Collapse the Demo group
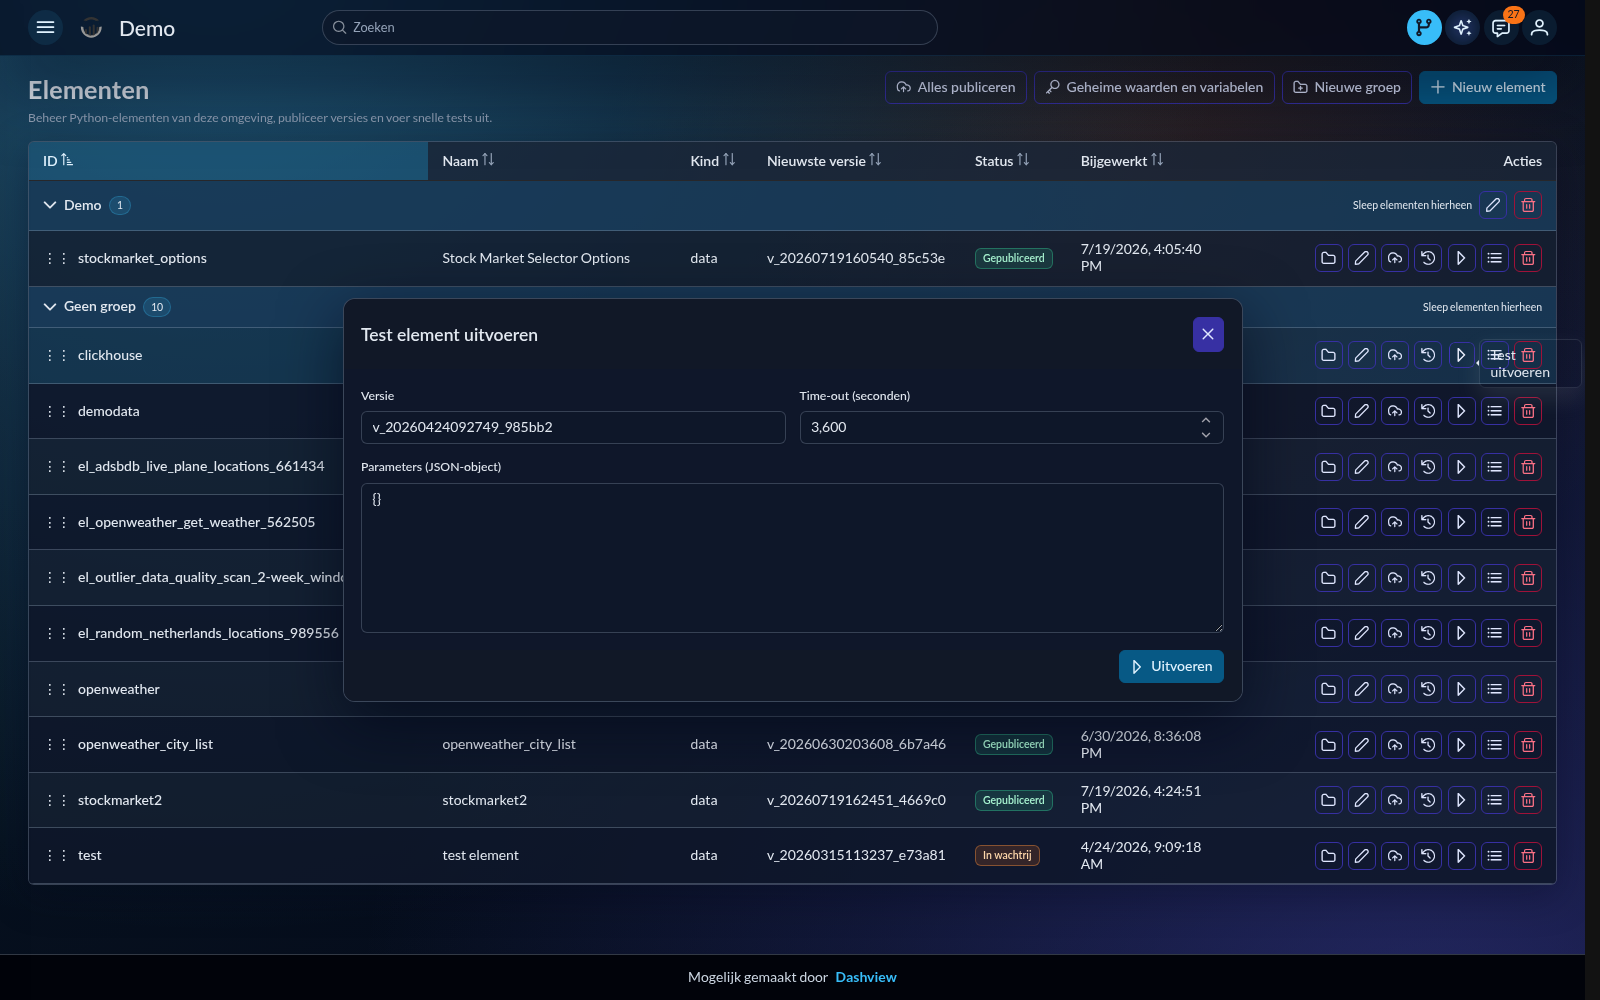The width and height of the screenshot is (1600, 1000). (50, 205)
